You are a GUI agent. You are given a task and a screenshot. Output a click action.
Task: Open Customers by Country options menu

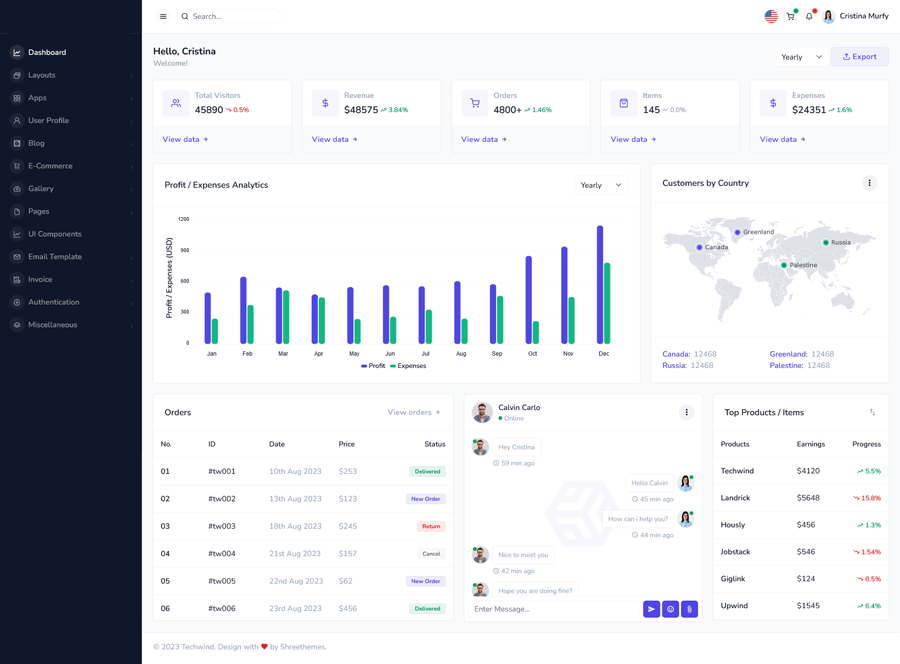(869, 183)
